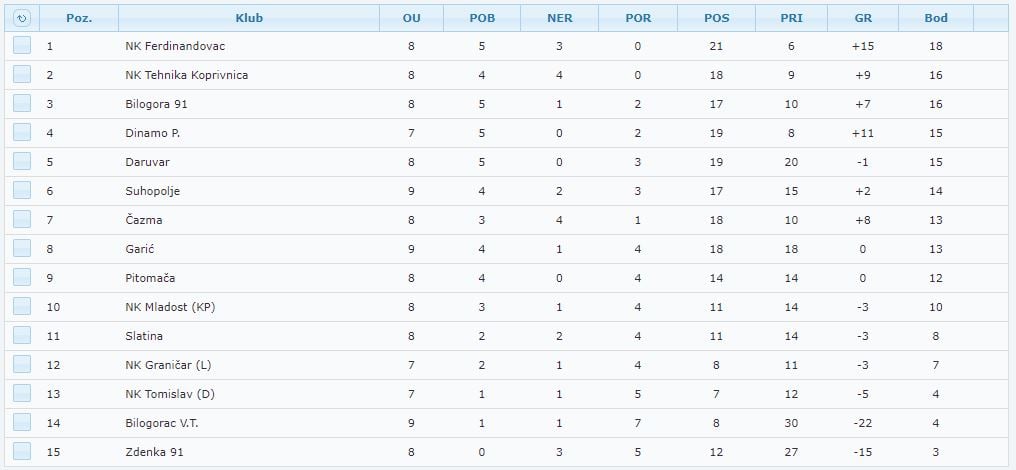The image size is (1016, 470).
Task: Click the POB wins column header
Action: (x=482, y=18)
